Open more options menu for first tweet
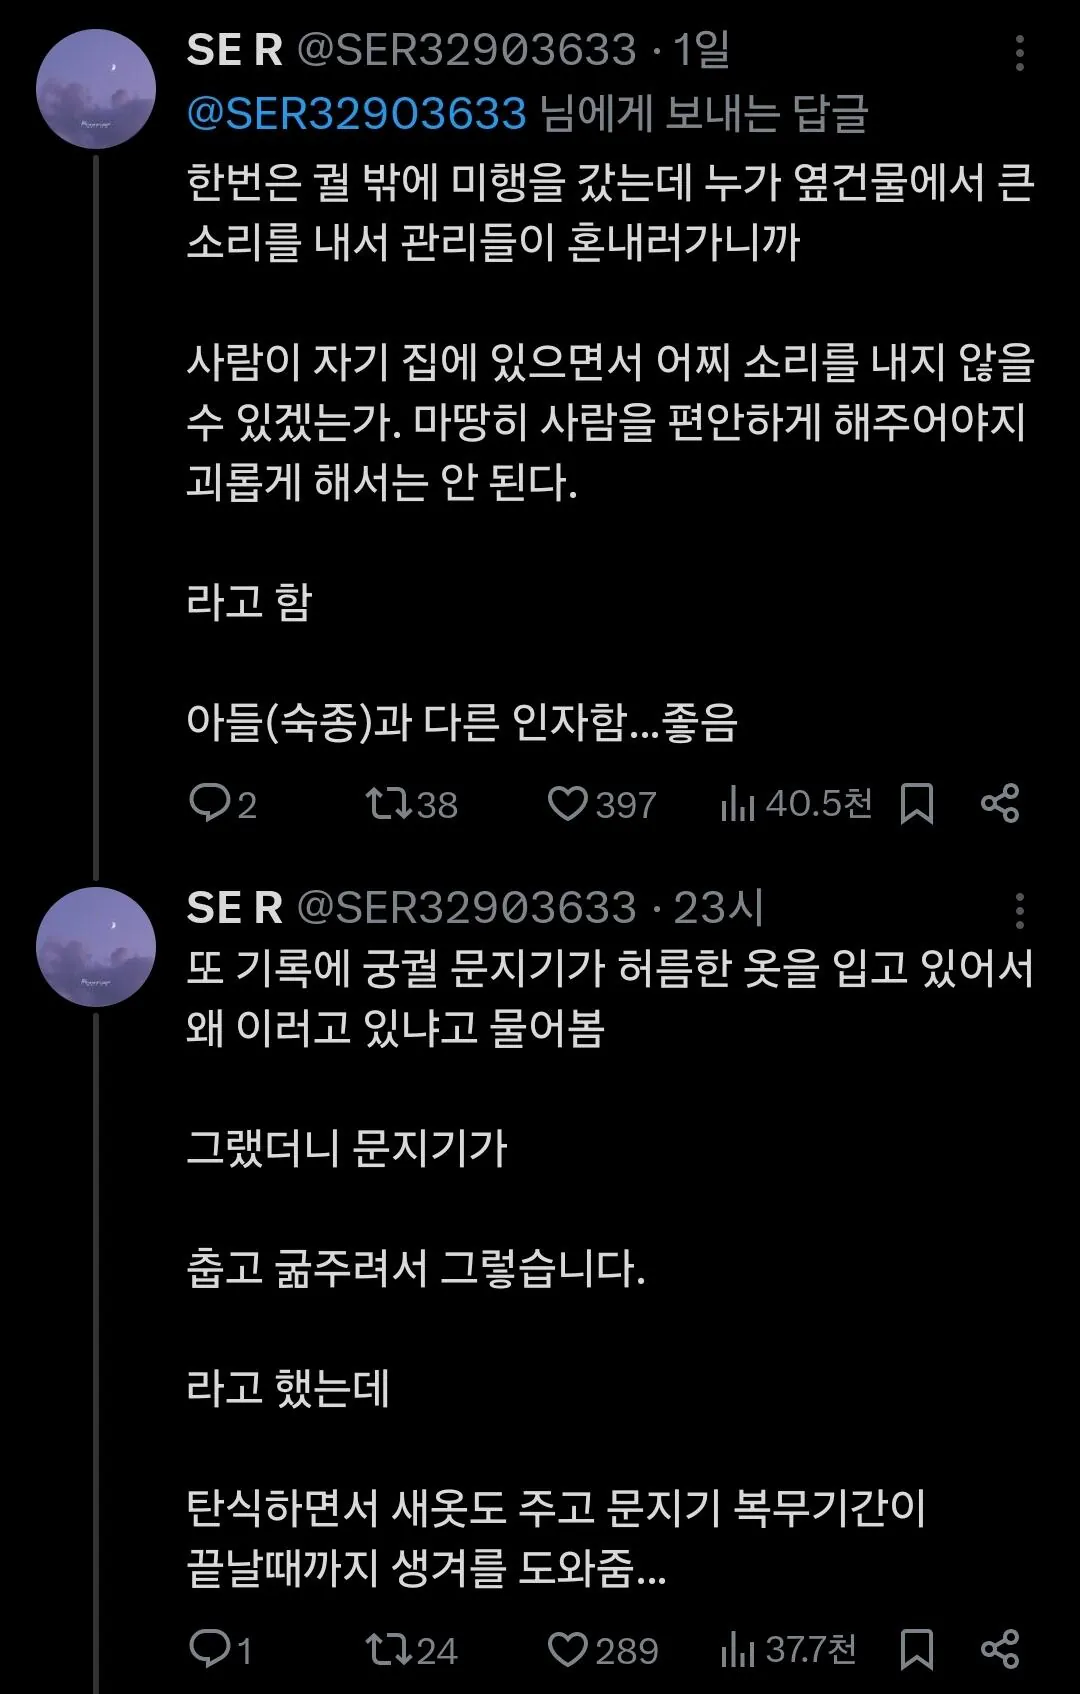Screen dimensions: 1080x1694 tap(1019, 53)
